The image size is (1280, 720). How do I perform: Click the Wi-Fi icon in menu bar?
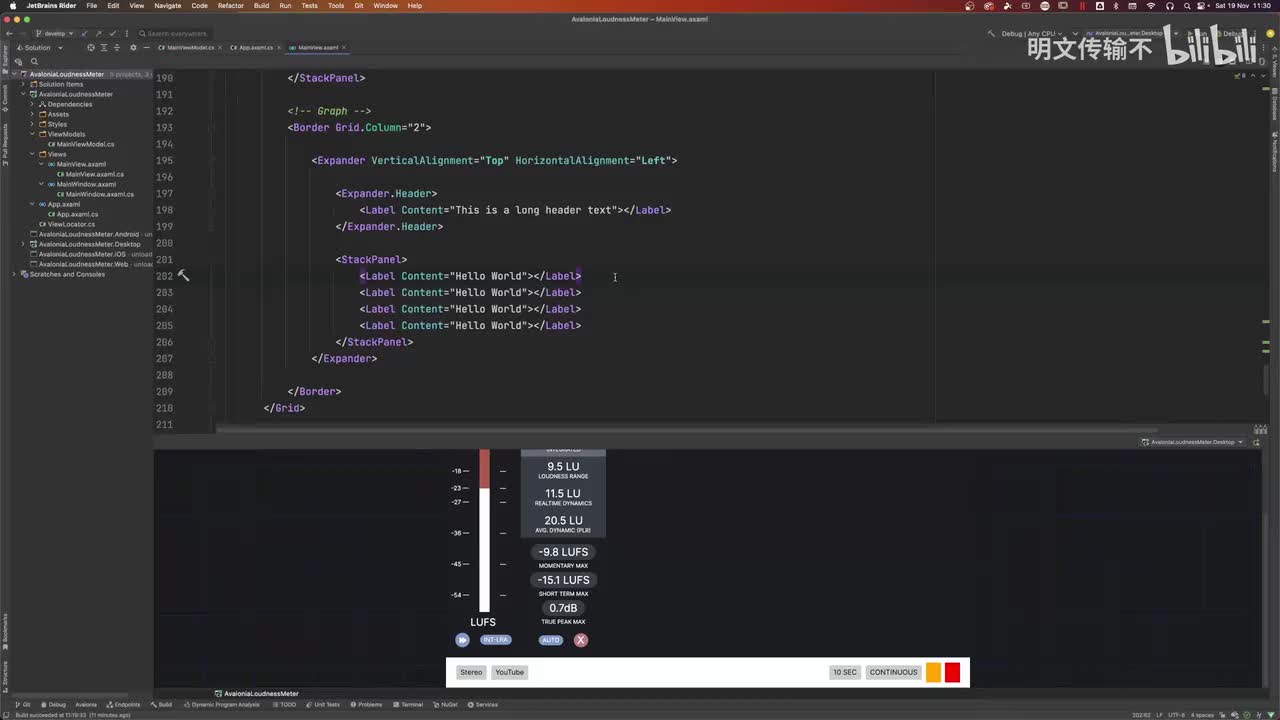click(1150, 5)
